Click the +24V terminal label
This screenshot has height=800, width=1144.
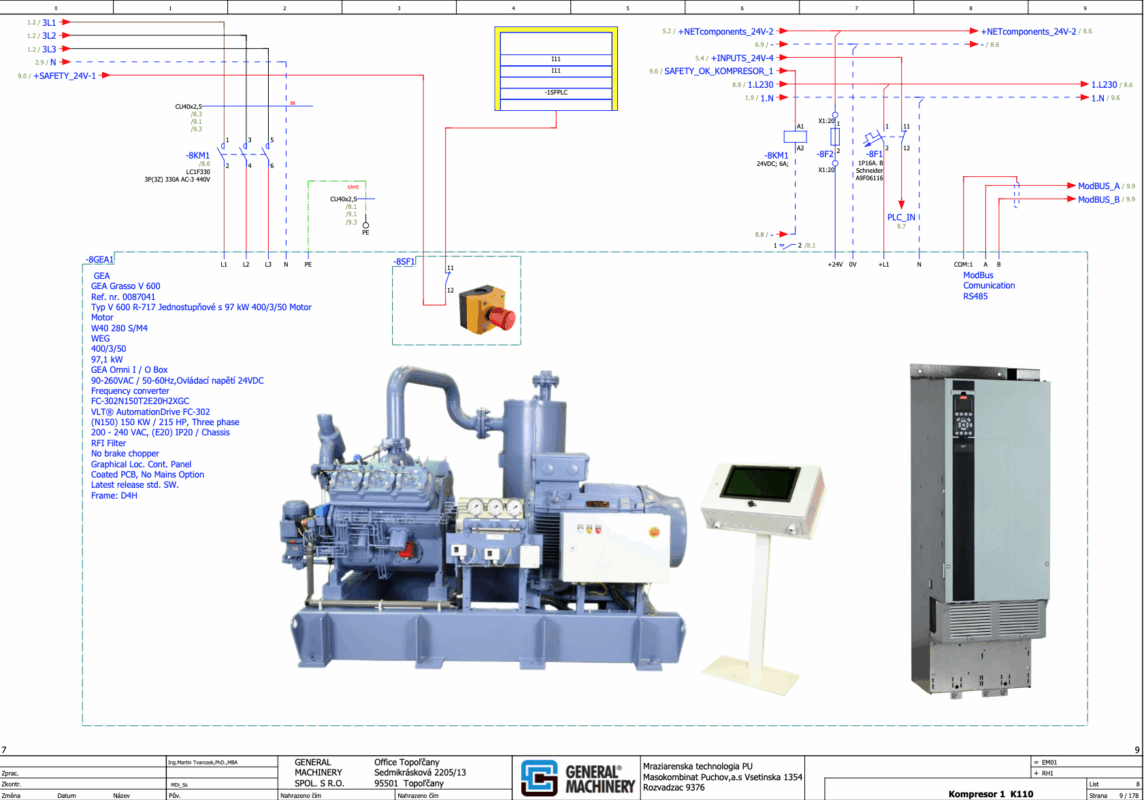(835, 265)
